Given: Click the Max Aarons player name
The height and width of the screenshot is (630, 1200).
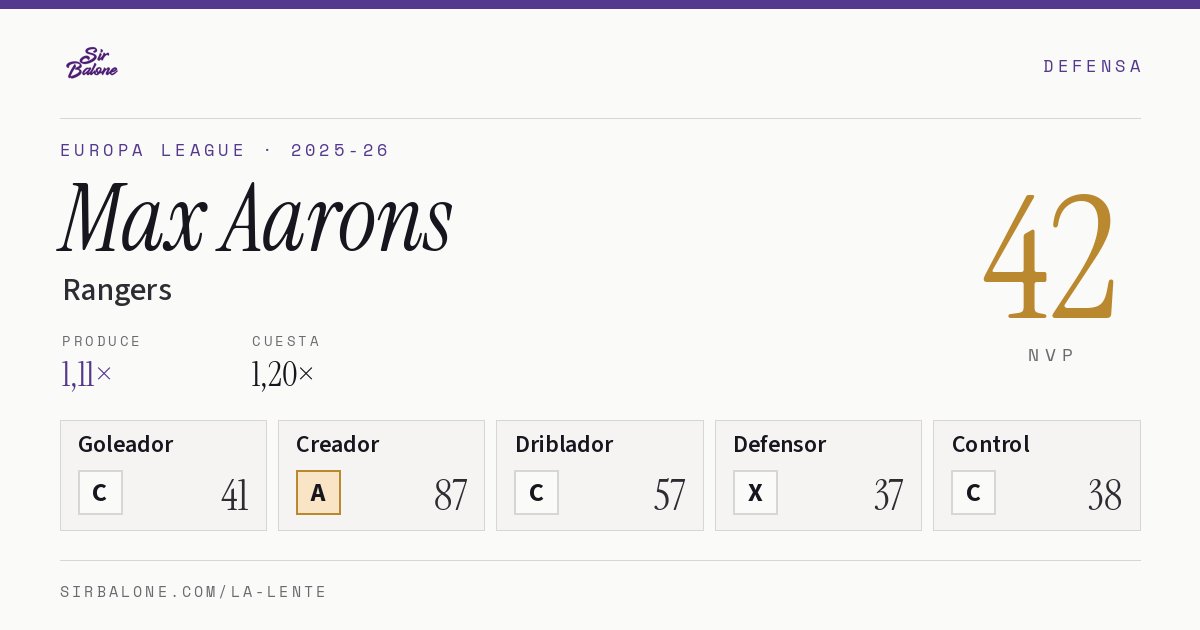Looking at the screenshot, I should 256,219.
